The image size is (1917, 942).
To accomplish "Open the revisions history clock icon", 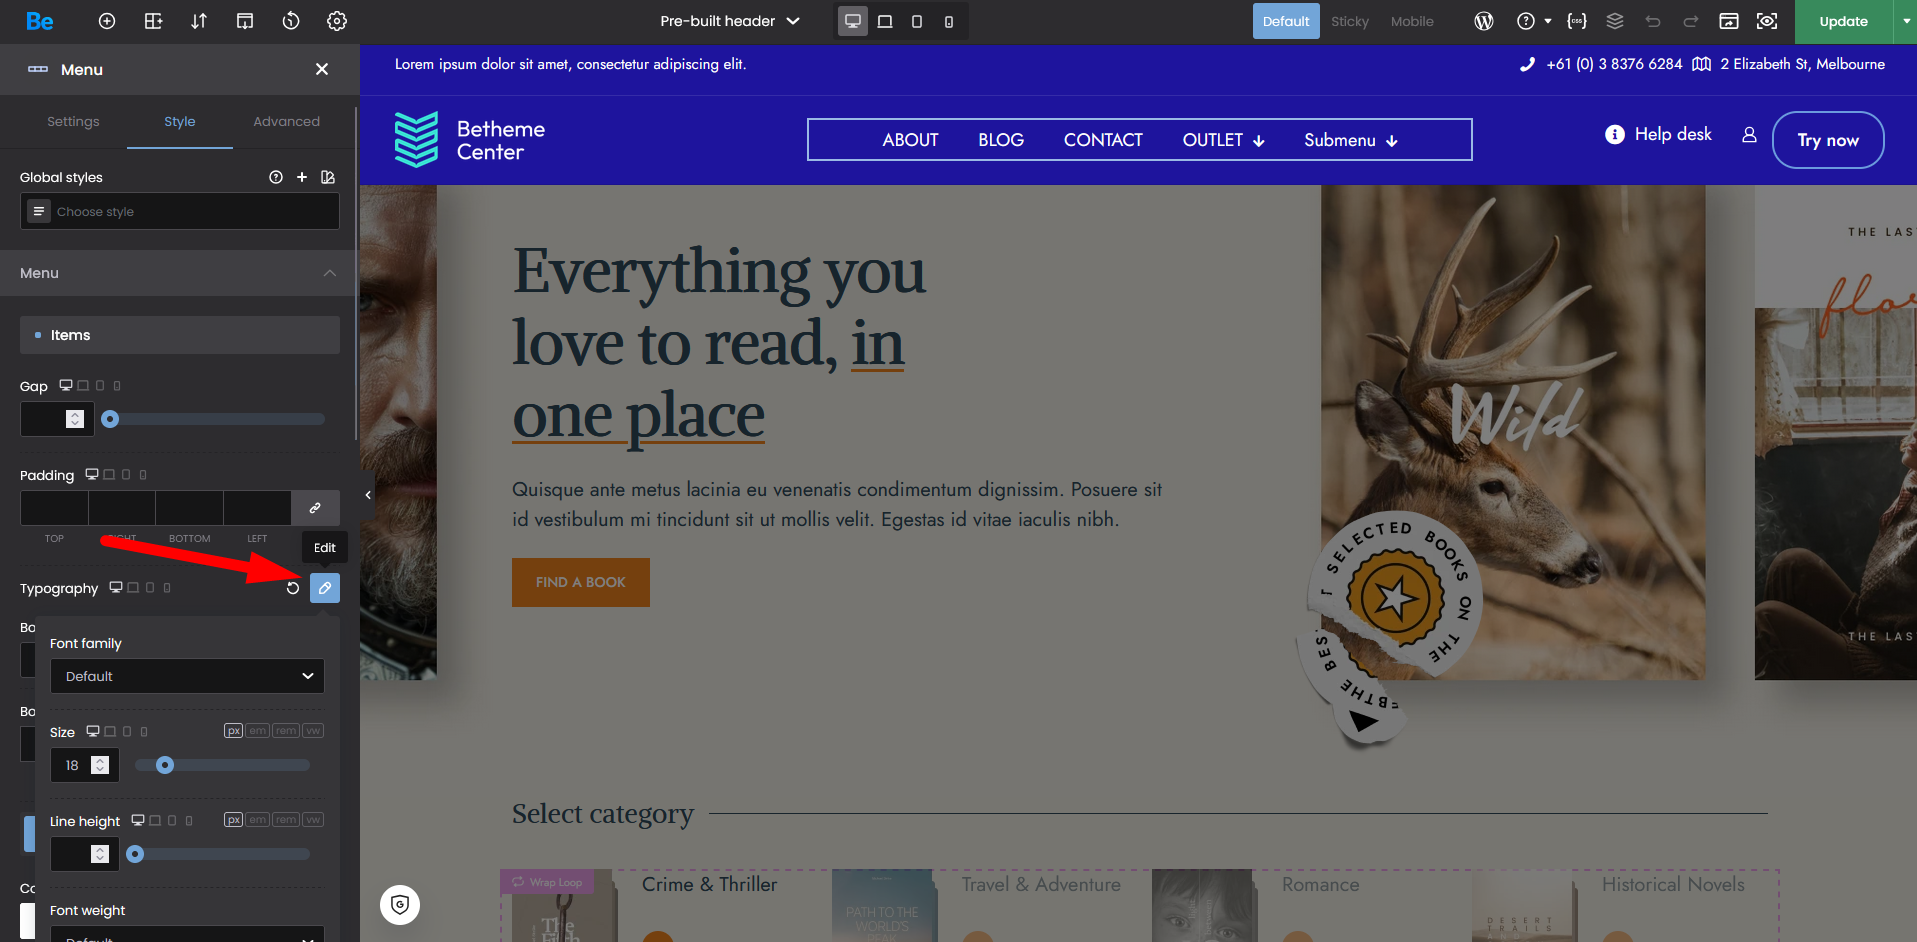I will [291, 21].
